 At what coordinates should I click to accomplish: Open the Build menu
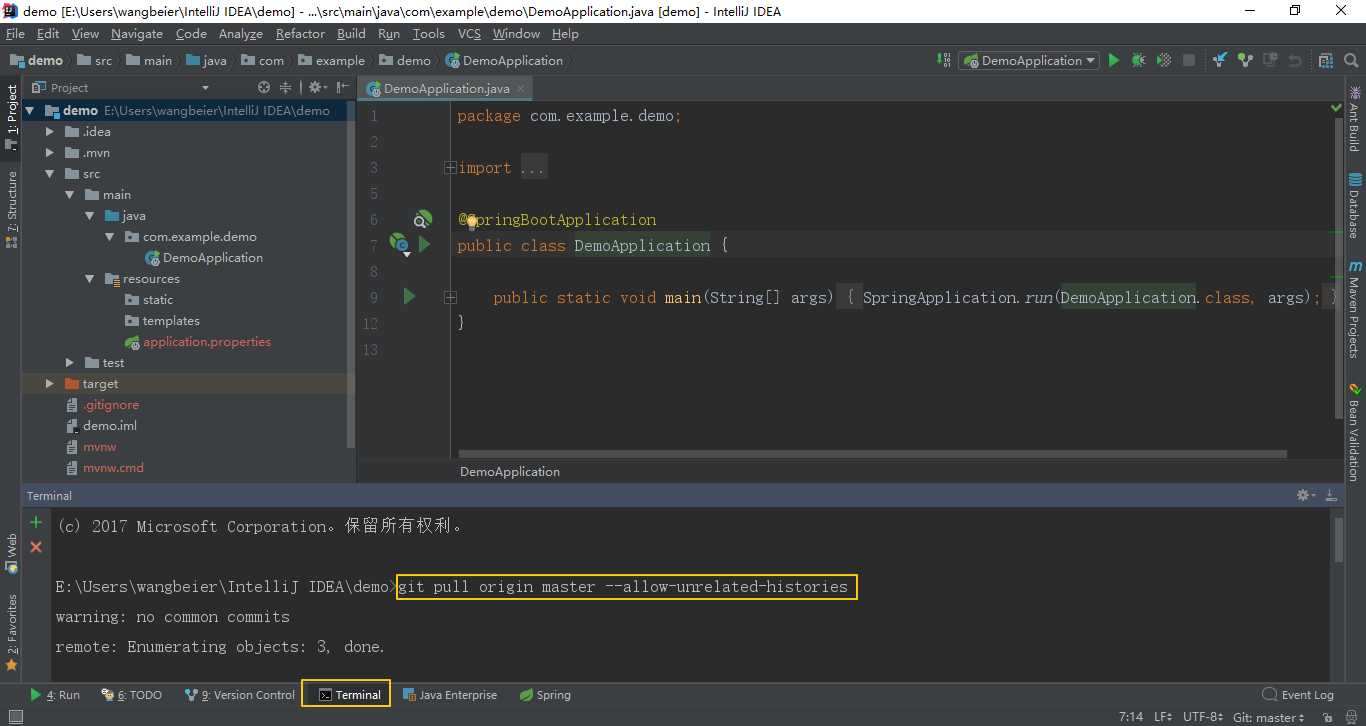click(351, 33)
